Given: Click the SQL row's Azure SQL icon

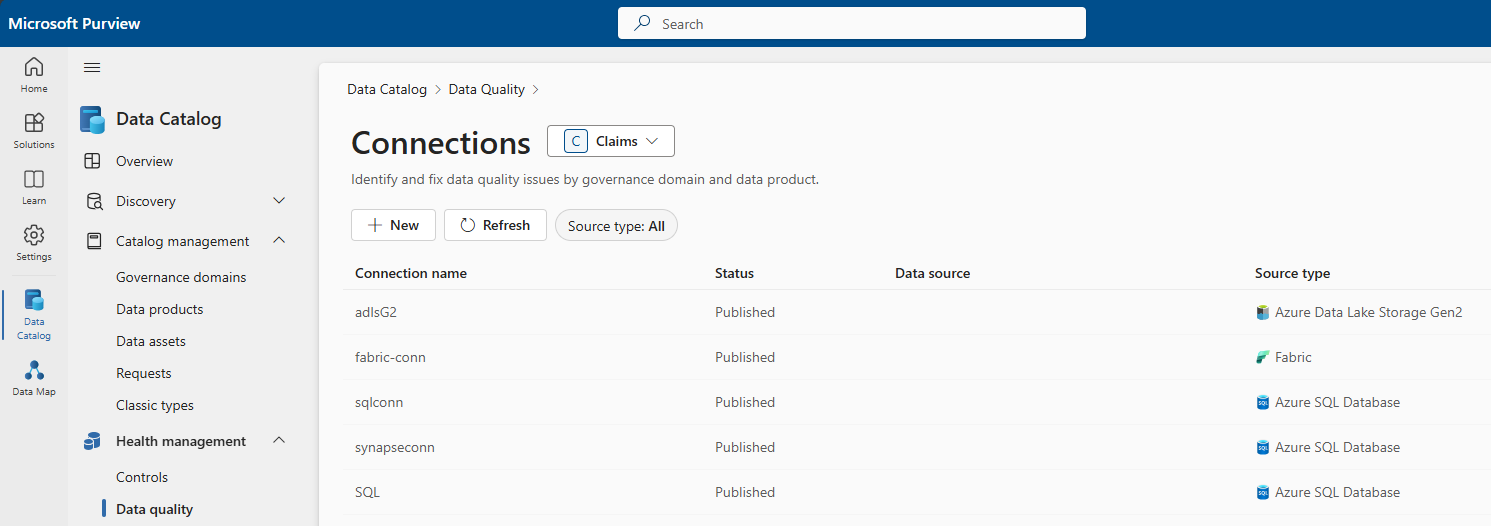Looking at the screenshot, I should pos(1263,492).
